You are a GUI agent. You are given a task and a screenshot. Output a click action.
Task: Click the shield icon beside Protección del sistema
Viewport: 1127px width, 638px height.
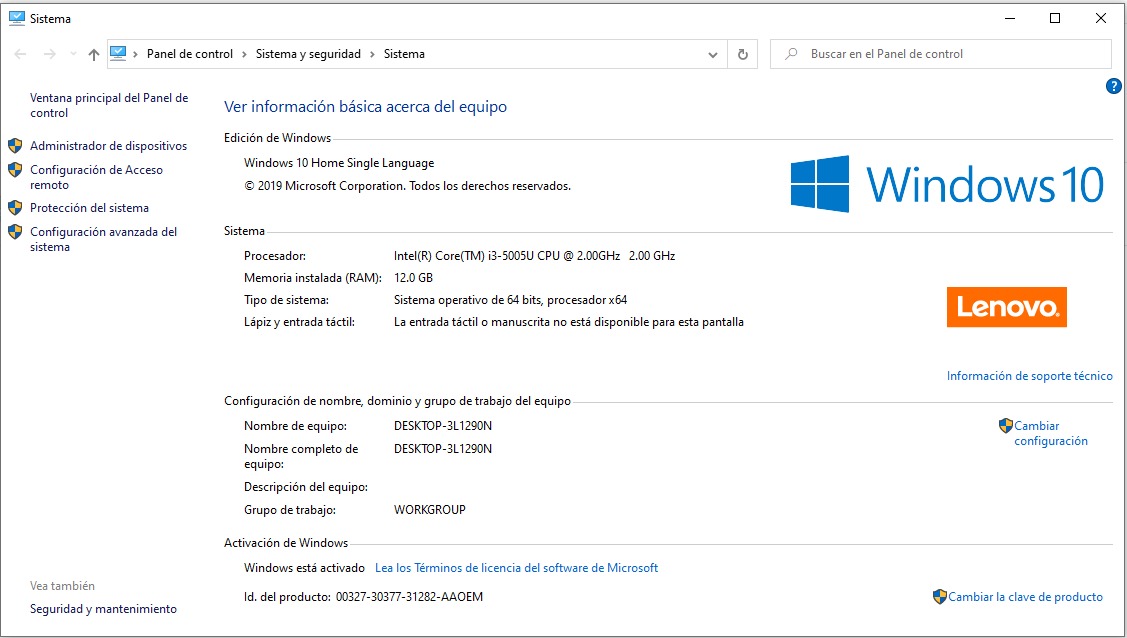15,208
